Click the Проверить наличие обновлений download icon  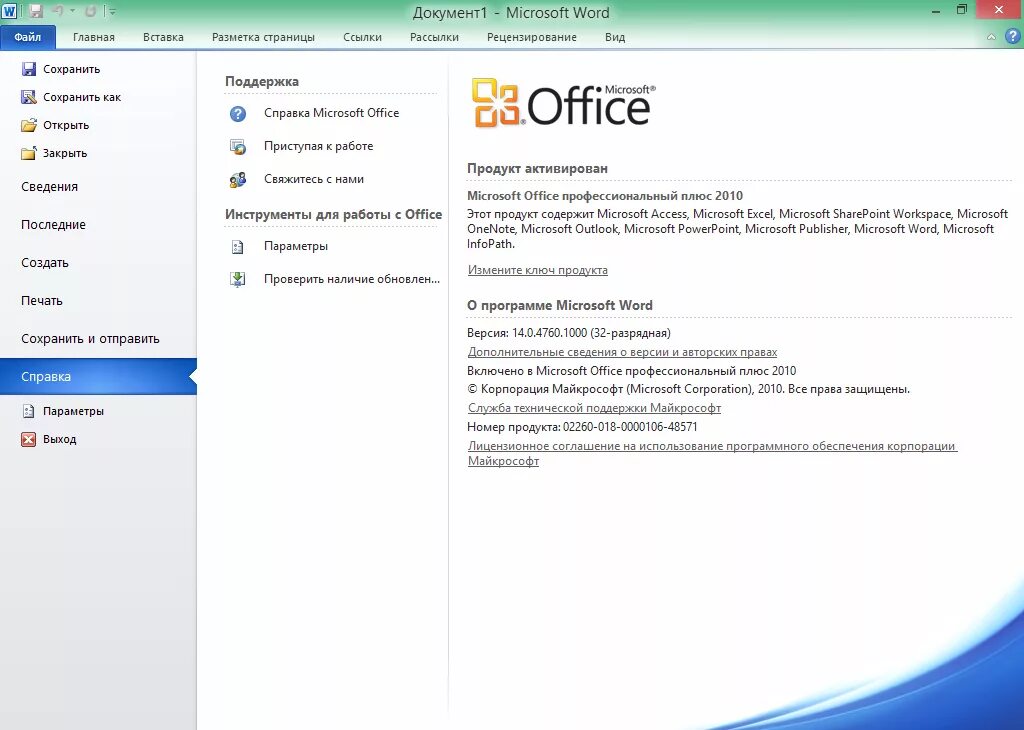coord(237,279)
